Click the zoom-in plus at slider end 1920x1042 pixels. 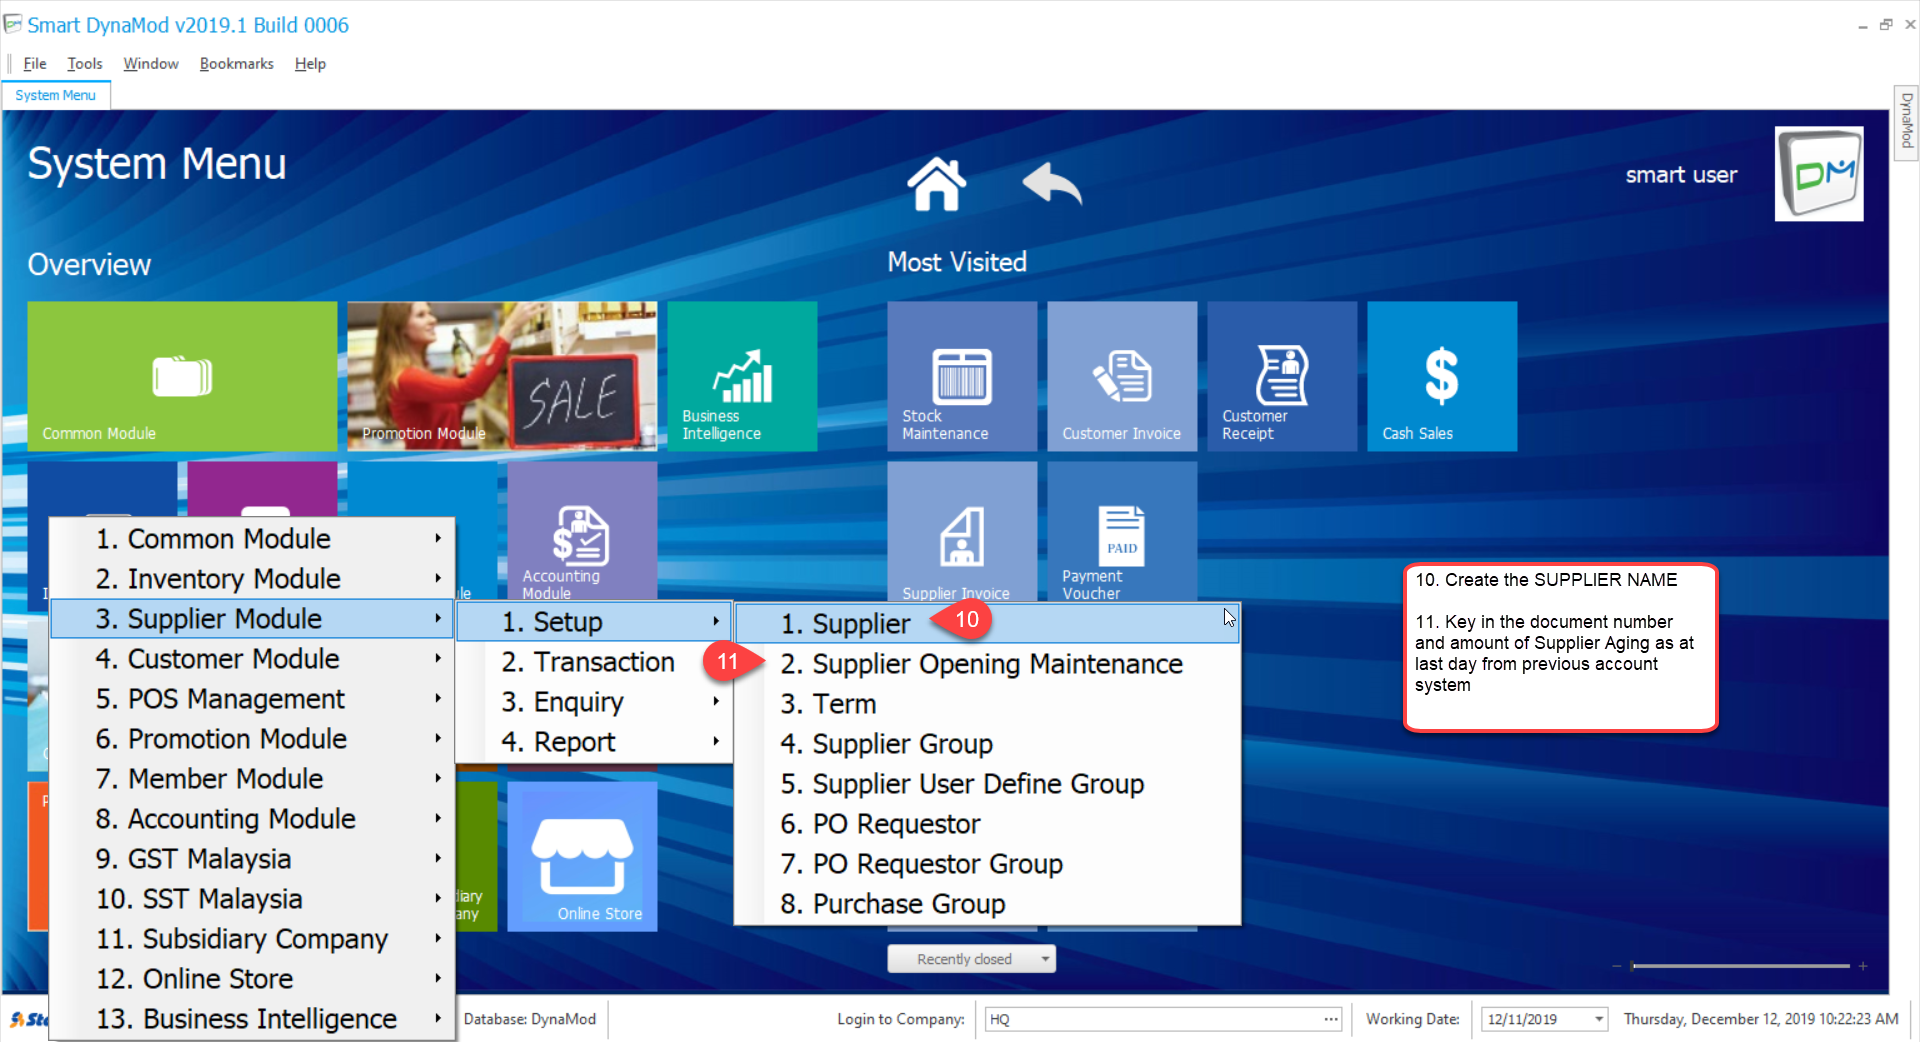click(x=1863, y=966)
